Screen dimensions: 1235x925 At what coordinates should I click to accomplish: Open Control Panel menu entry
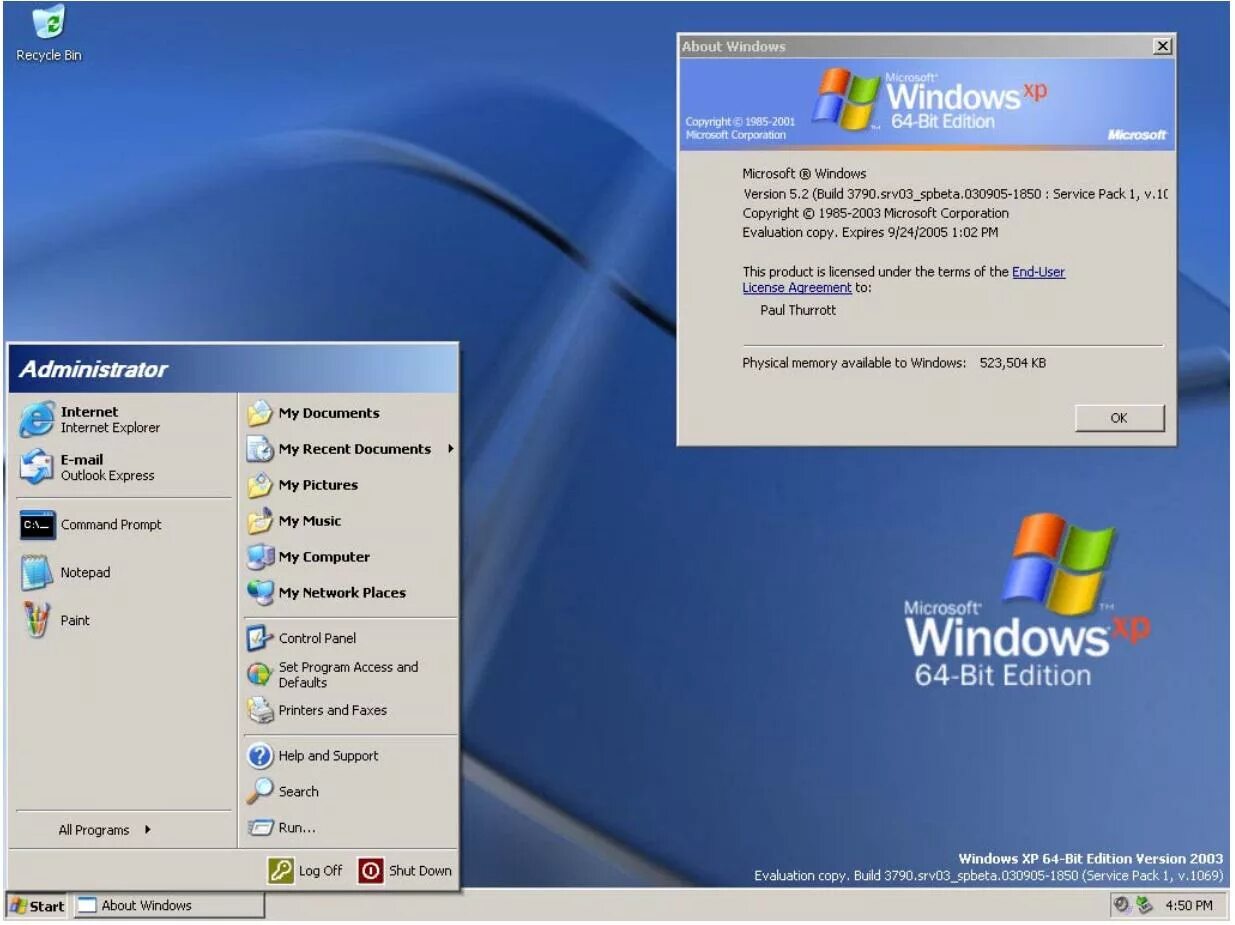[348, 638]
